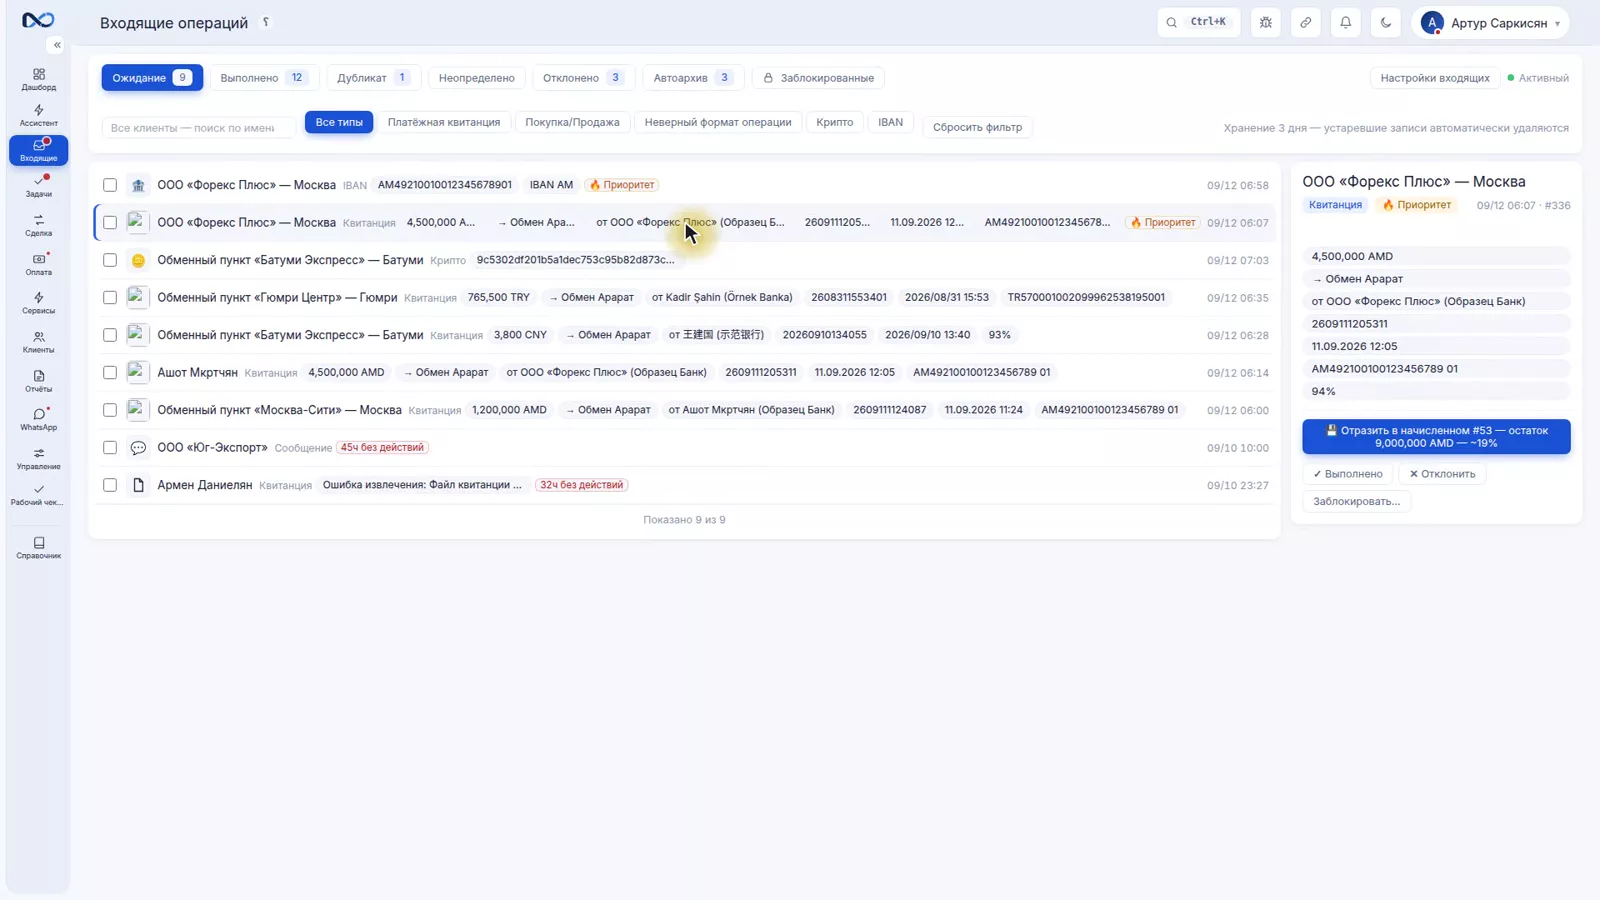This screenshot has width=1600, height=900.
Task: Switch to the Выполнено tab
Action: (x=264, y=78)
